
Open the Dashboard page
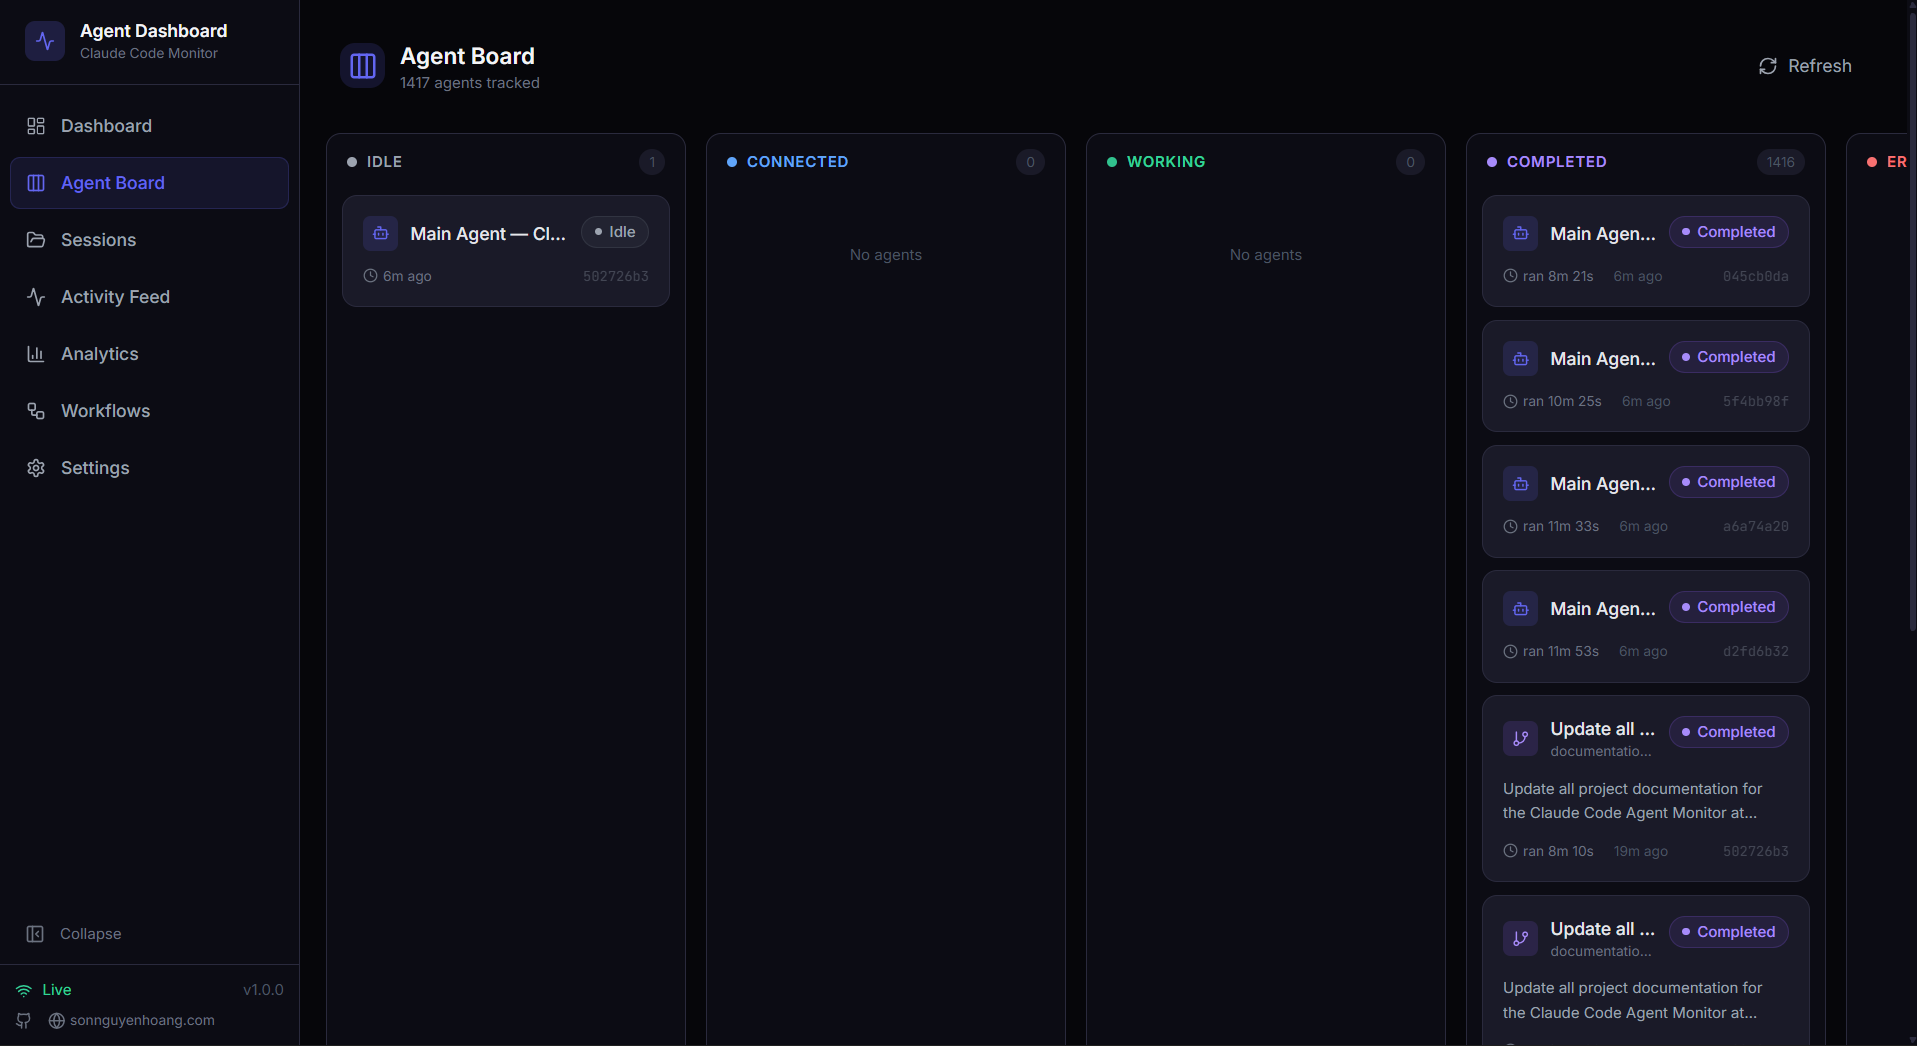pos(149,126)
